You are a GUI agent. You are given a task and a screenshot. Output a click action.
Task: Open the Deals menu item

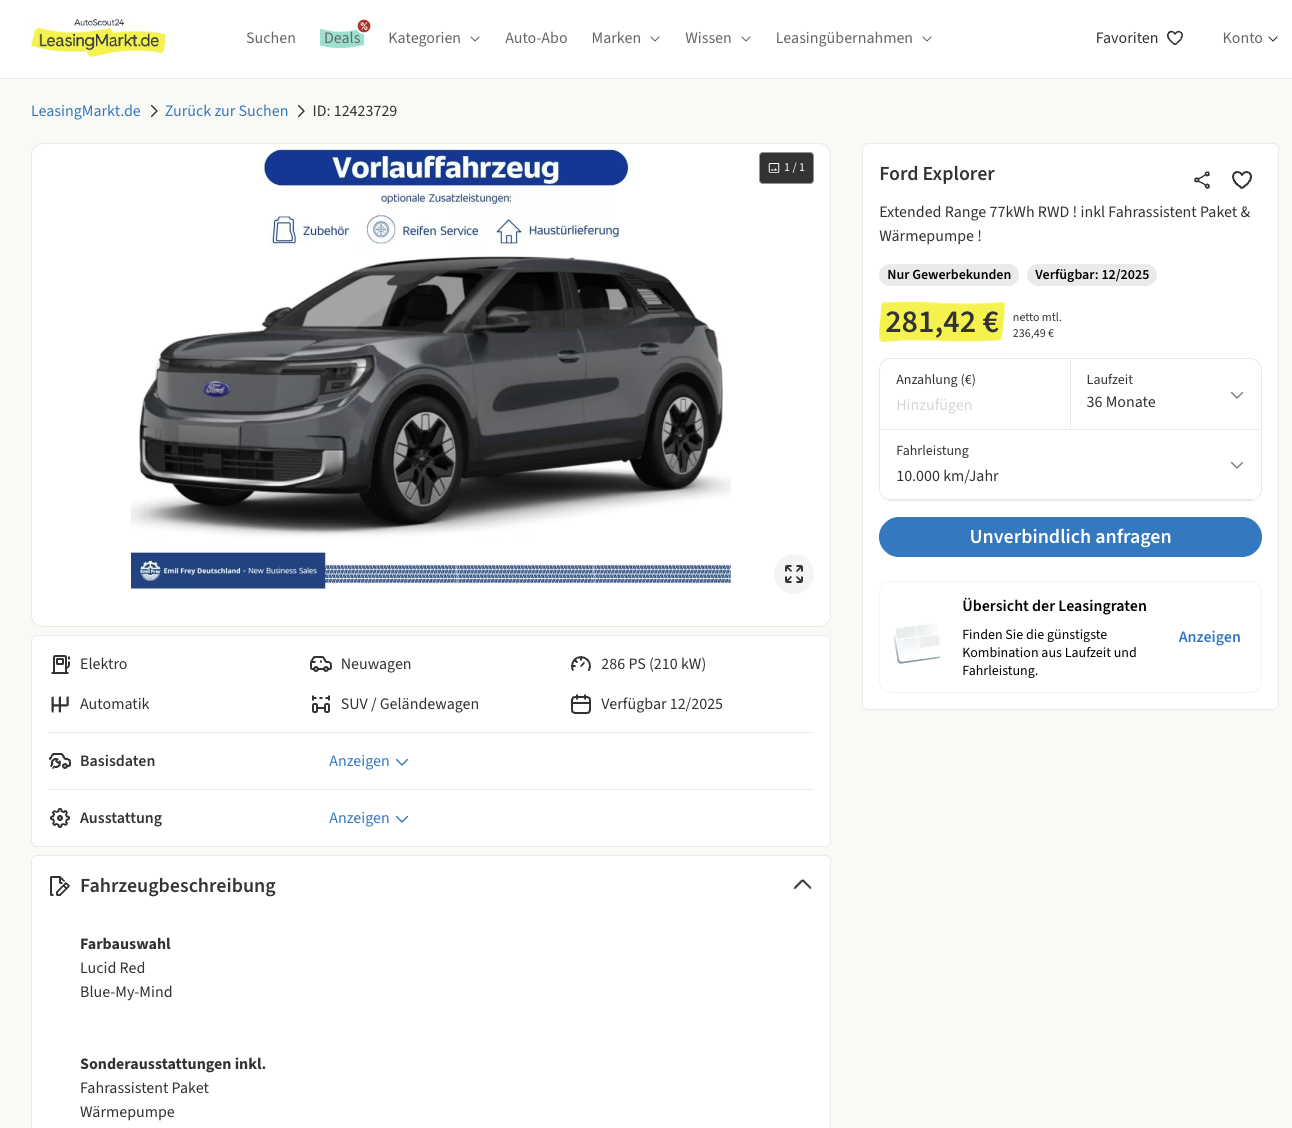tap(342, 38)
